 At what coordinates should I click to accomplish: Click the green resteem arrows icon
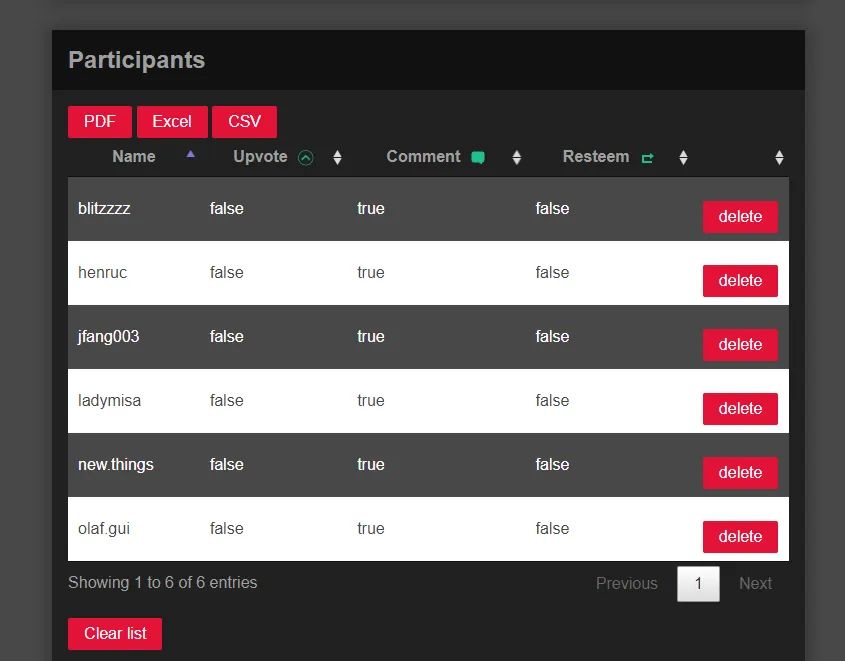pyautogui.click(x=647, y=158)
